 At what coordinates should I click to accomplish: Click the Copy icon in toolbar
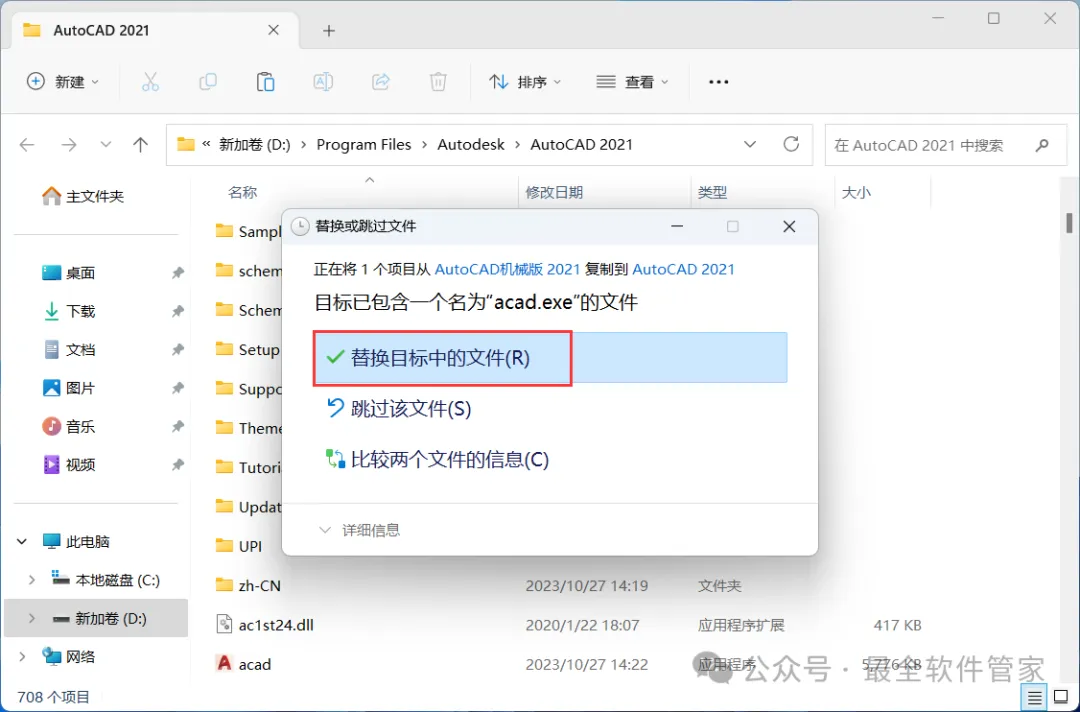(x=207, y=82)
